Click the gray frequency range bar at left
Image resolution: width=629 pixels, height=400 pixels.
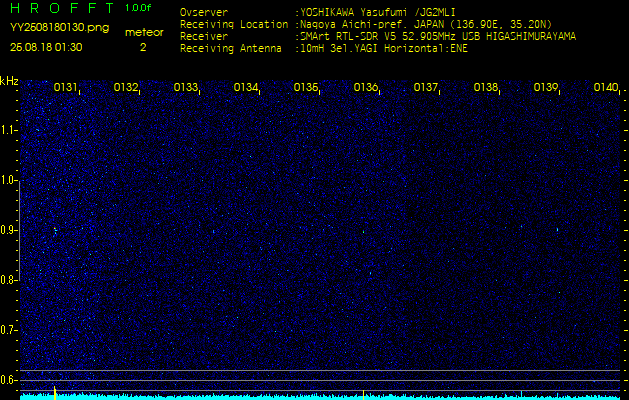(19, 230)
